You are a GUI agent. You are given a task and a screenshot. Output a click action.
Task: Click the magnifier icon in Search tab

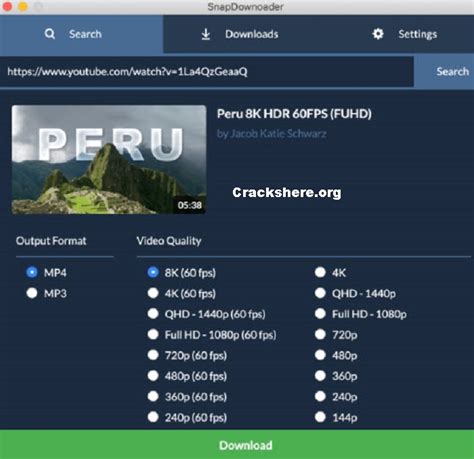point(50,34)
